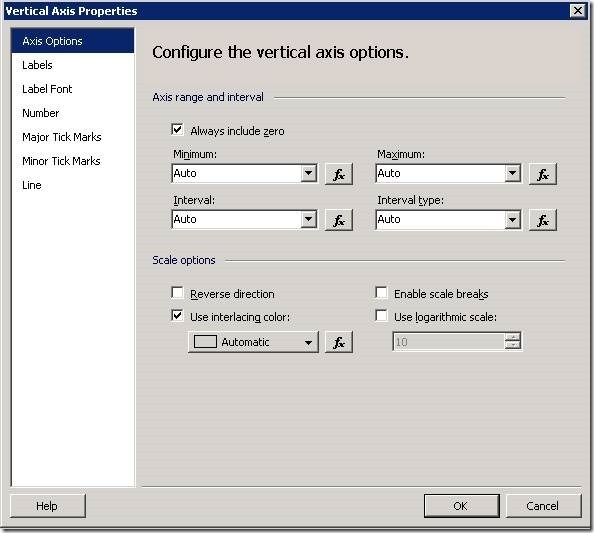
Task: Increase logarithmic base with spinner up arrow
Action: 513,337
